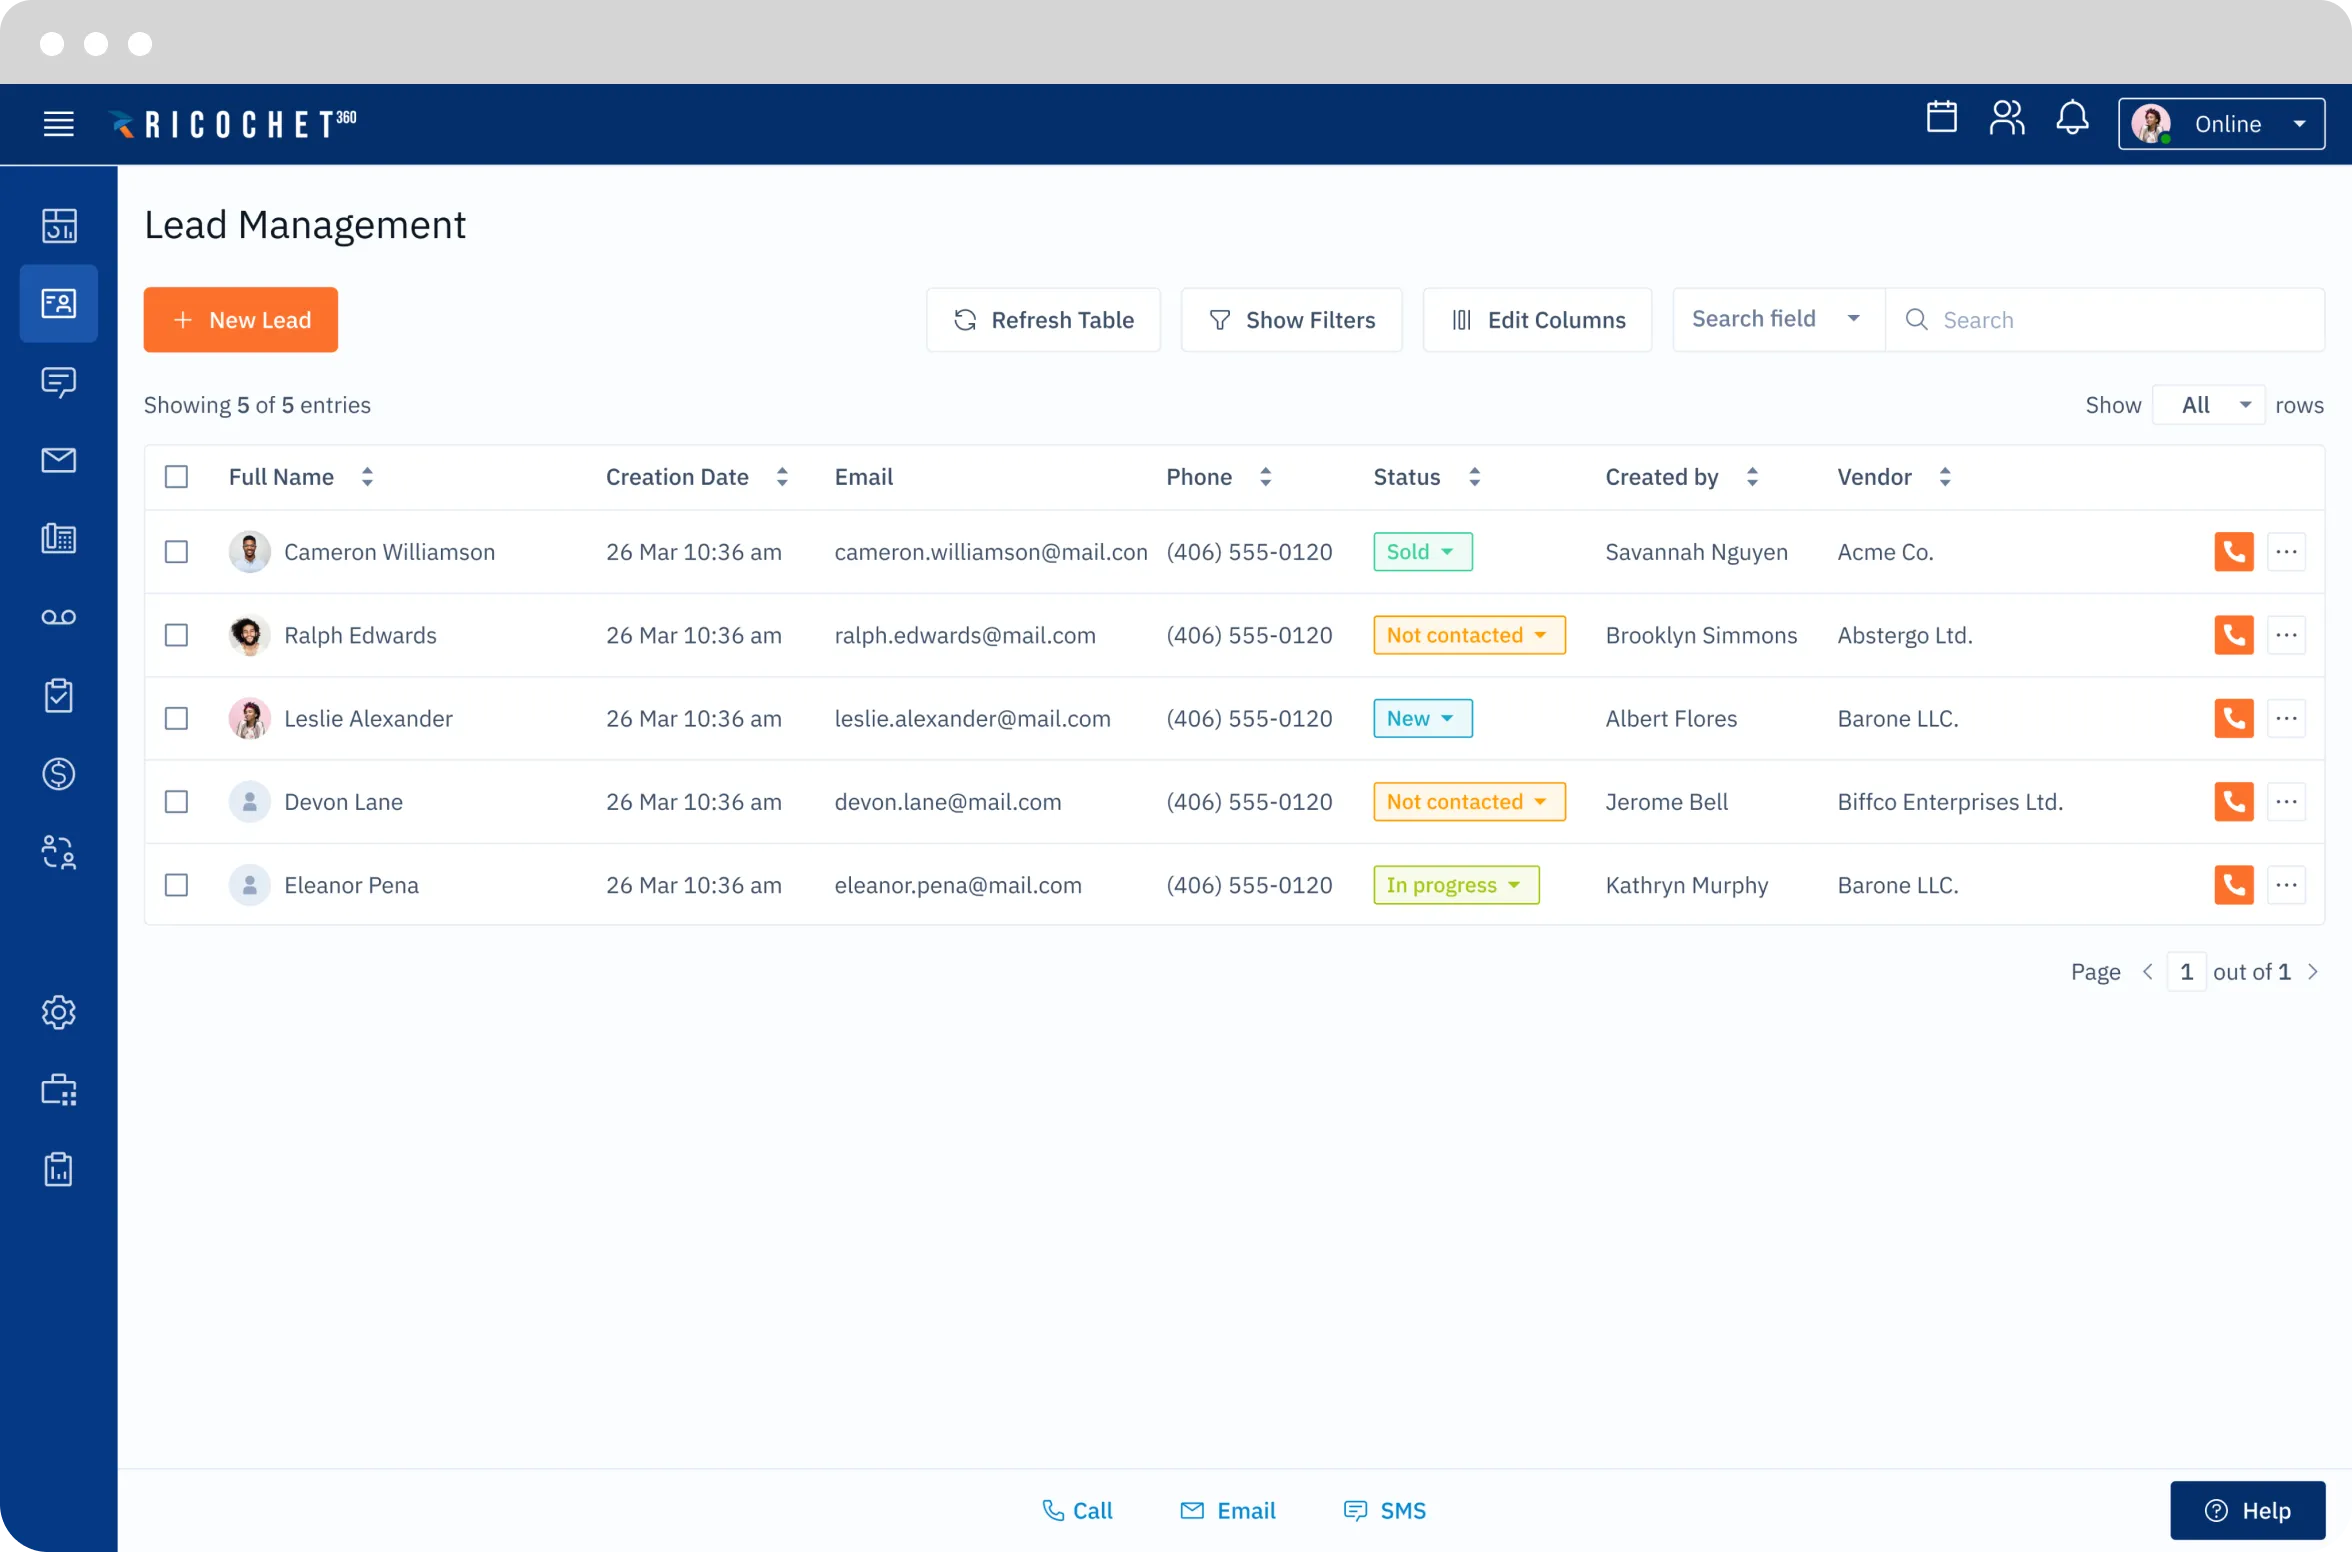Open the news/list sidebar icon
This screenshot has height=1552, width=2352.
pyautogui.click(x=59, y=539)
